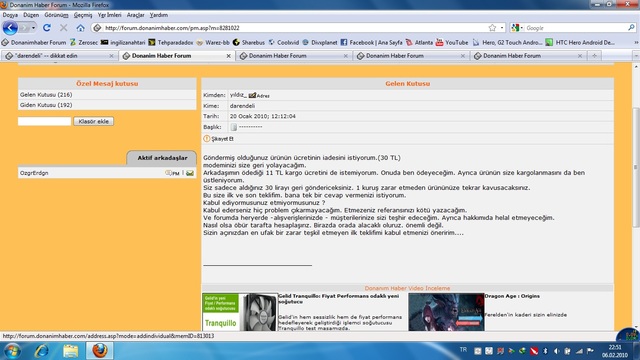Go to the Firefox home page icon
The width and height of the screenshot is (640, 360).
click(x=80, y=28)
